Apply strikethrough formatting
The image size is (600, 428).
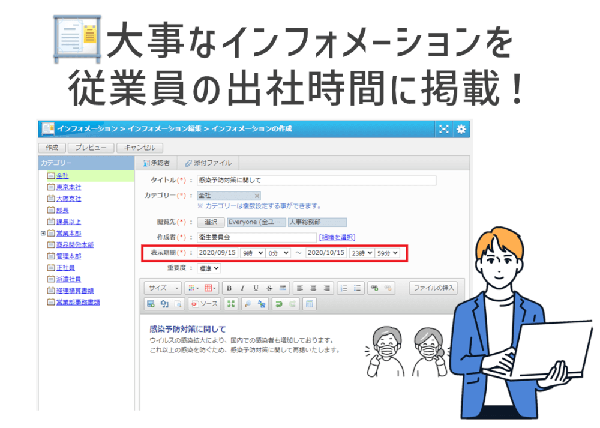click(269, 288)
